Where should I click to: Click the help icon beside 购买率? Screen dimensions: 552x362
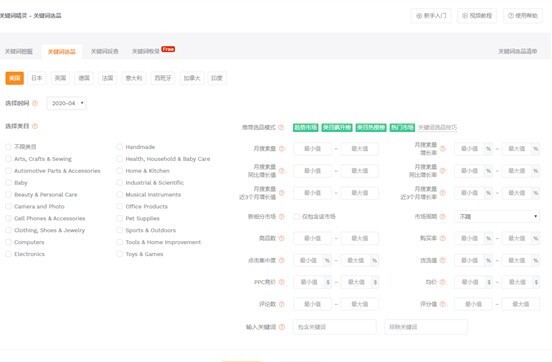[443, 238]
